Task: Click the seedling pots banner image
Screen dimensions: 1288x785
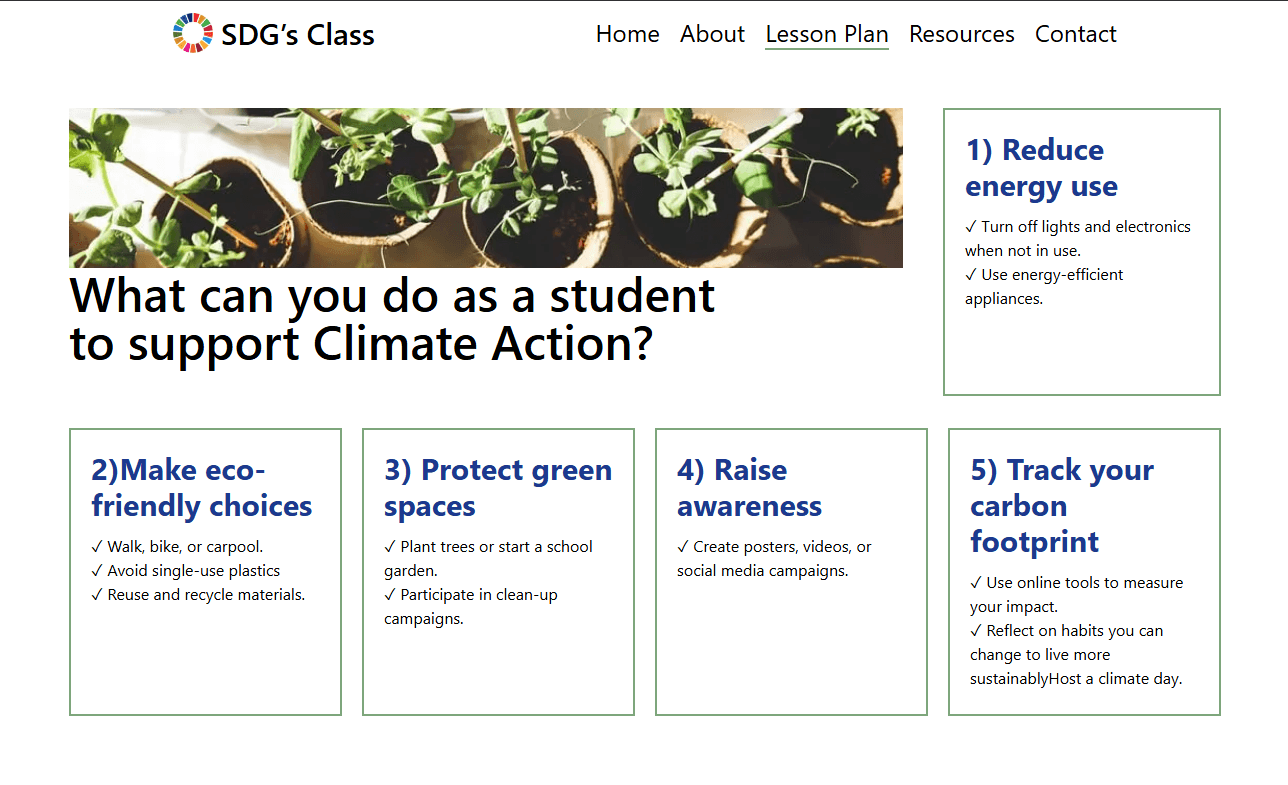Action: [x=485, y=187]
